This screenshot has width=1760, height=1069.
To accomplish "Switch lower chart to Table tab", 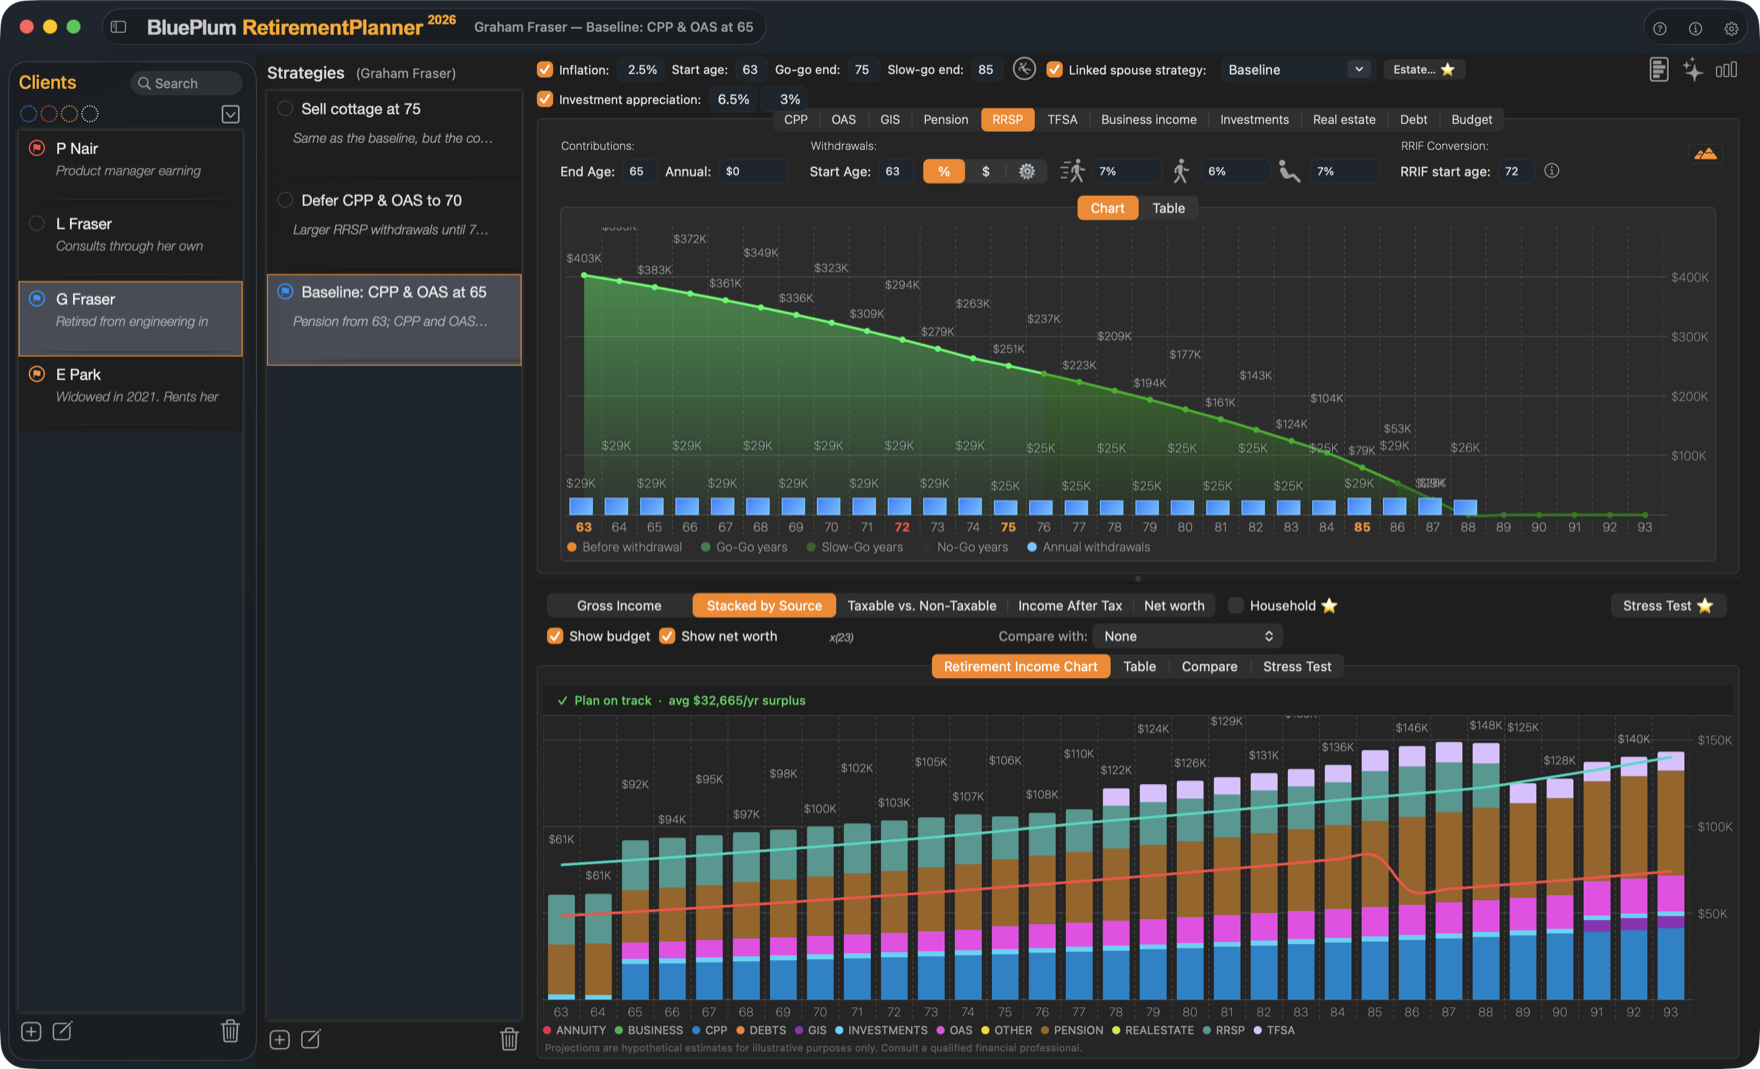I will [1139, 667].
